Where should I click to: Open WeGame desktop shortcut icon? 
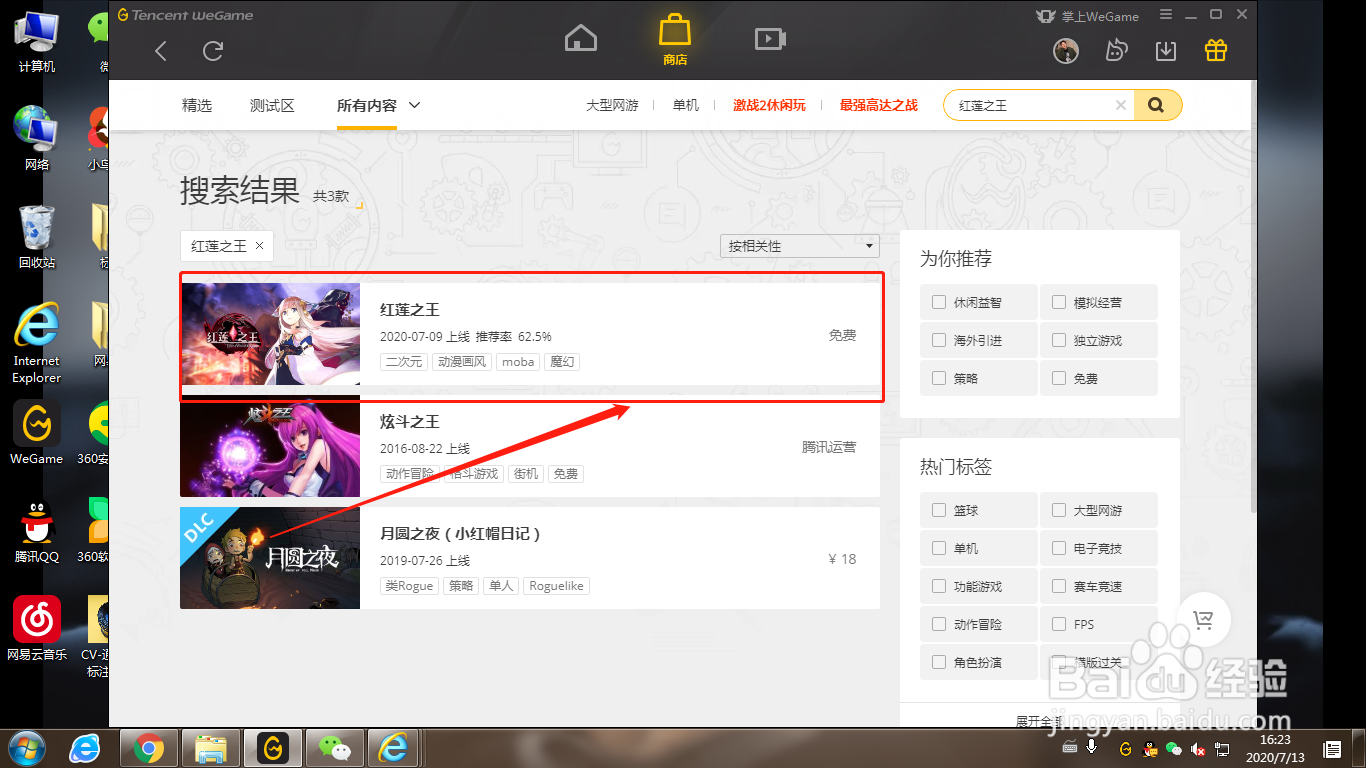click(37, 433)
